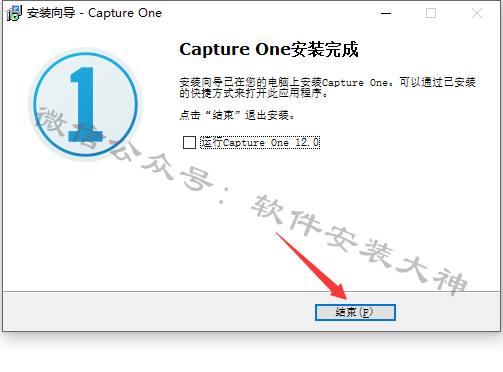
Task: Click the label 运行Capture One 12.0
Action: [260, 143]
